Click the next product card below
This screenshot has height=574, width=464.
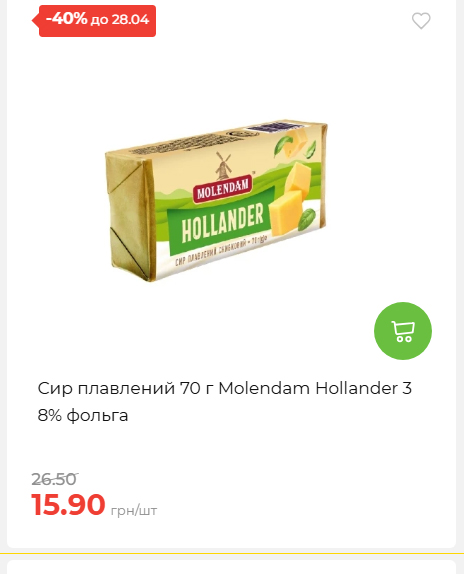[231, 567]
